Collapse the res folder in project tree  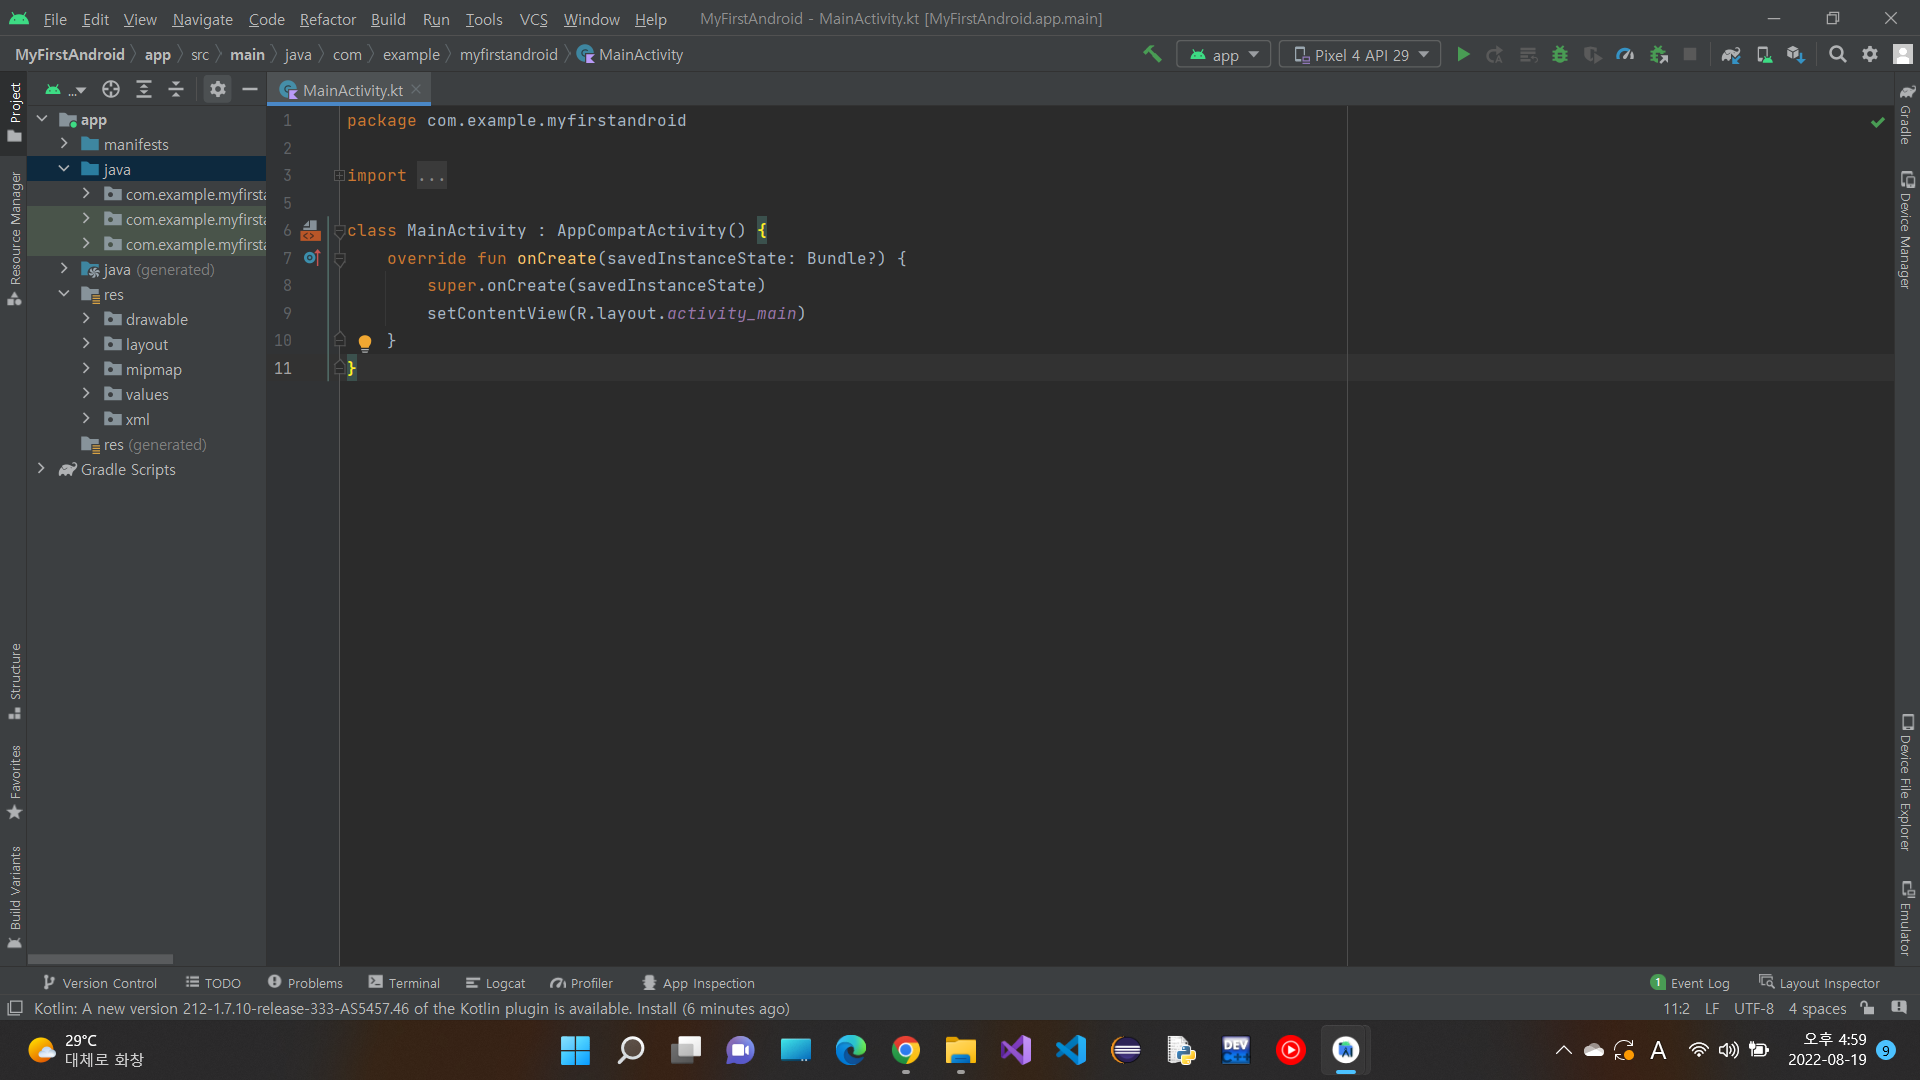pos(64,294)
